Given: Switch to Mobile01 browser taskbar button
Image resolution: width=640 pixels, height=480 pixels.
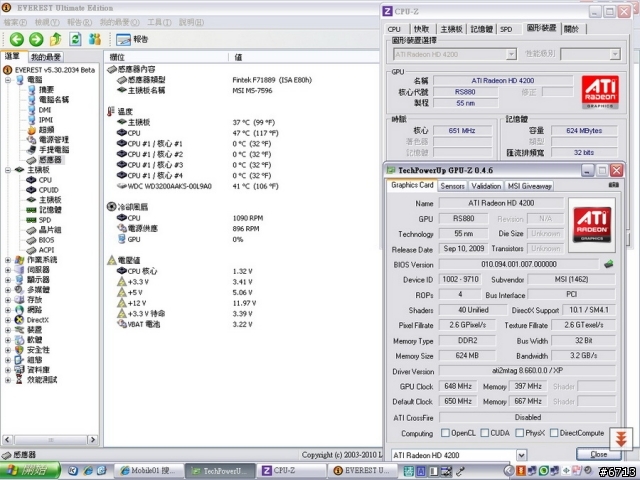Looking at the screenshot, I should tap(149, 471).
